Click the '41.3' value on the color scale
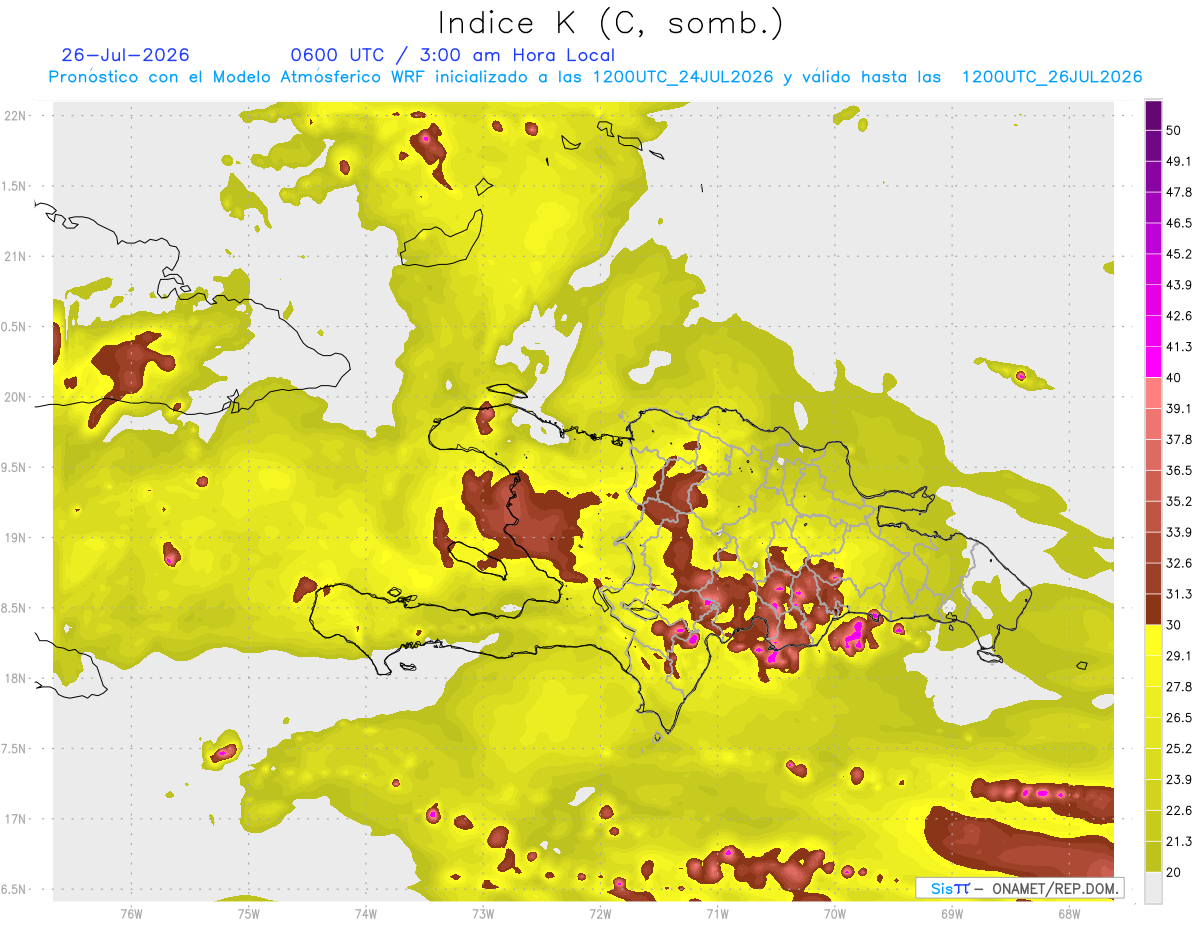This screenshot has width=1200, height=927. click(1178, 347)
